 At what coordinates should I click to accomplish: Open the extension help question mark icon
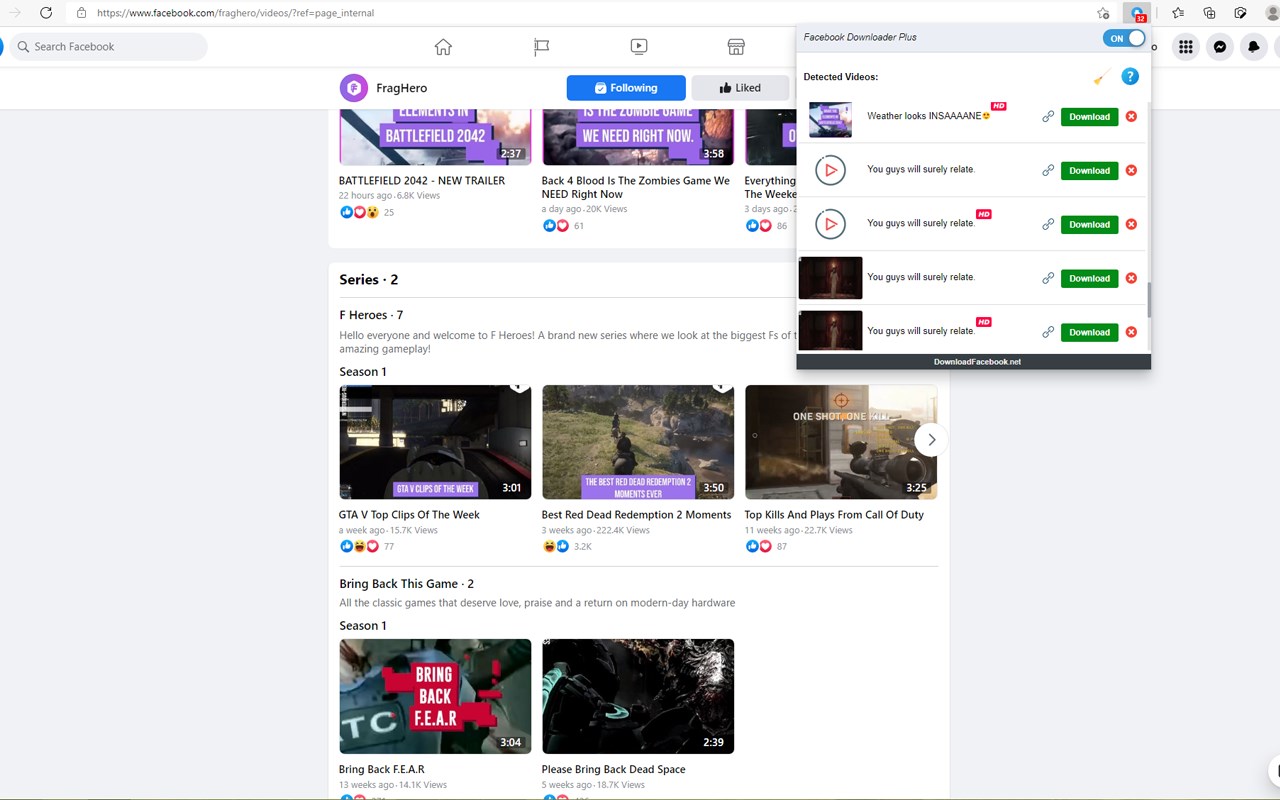(1130, 76)
